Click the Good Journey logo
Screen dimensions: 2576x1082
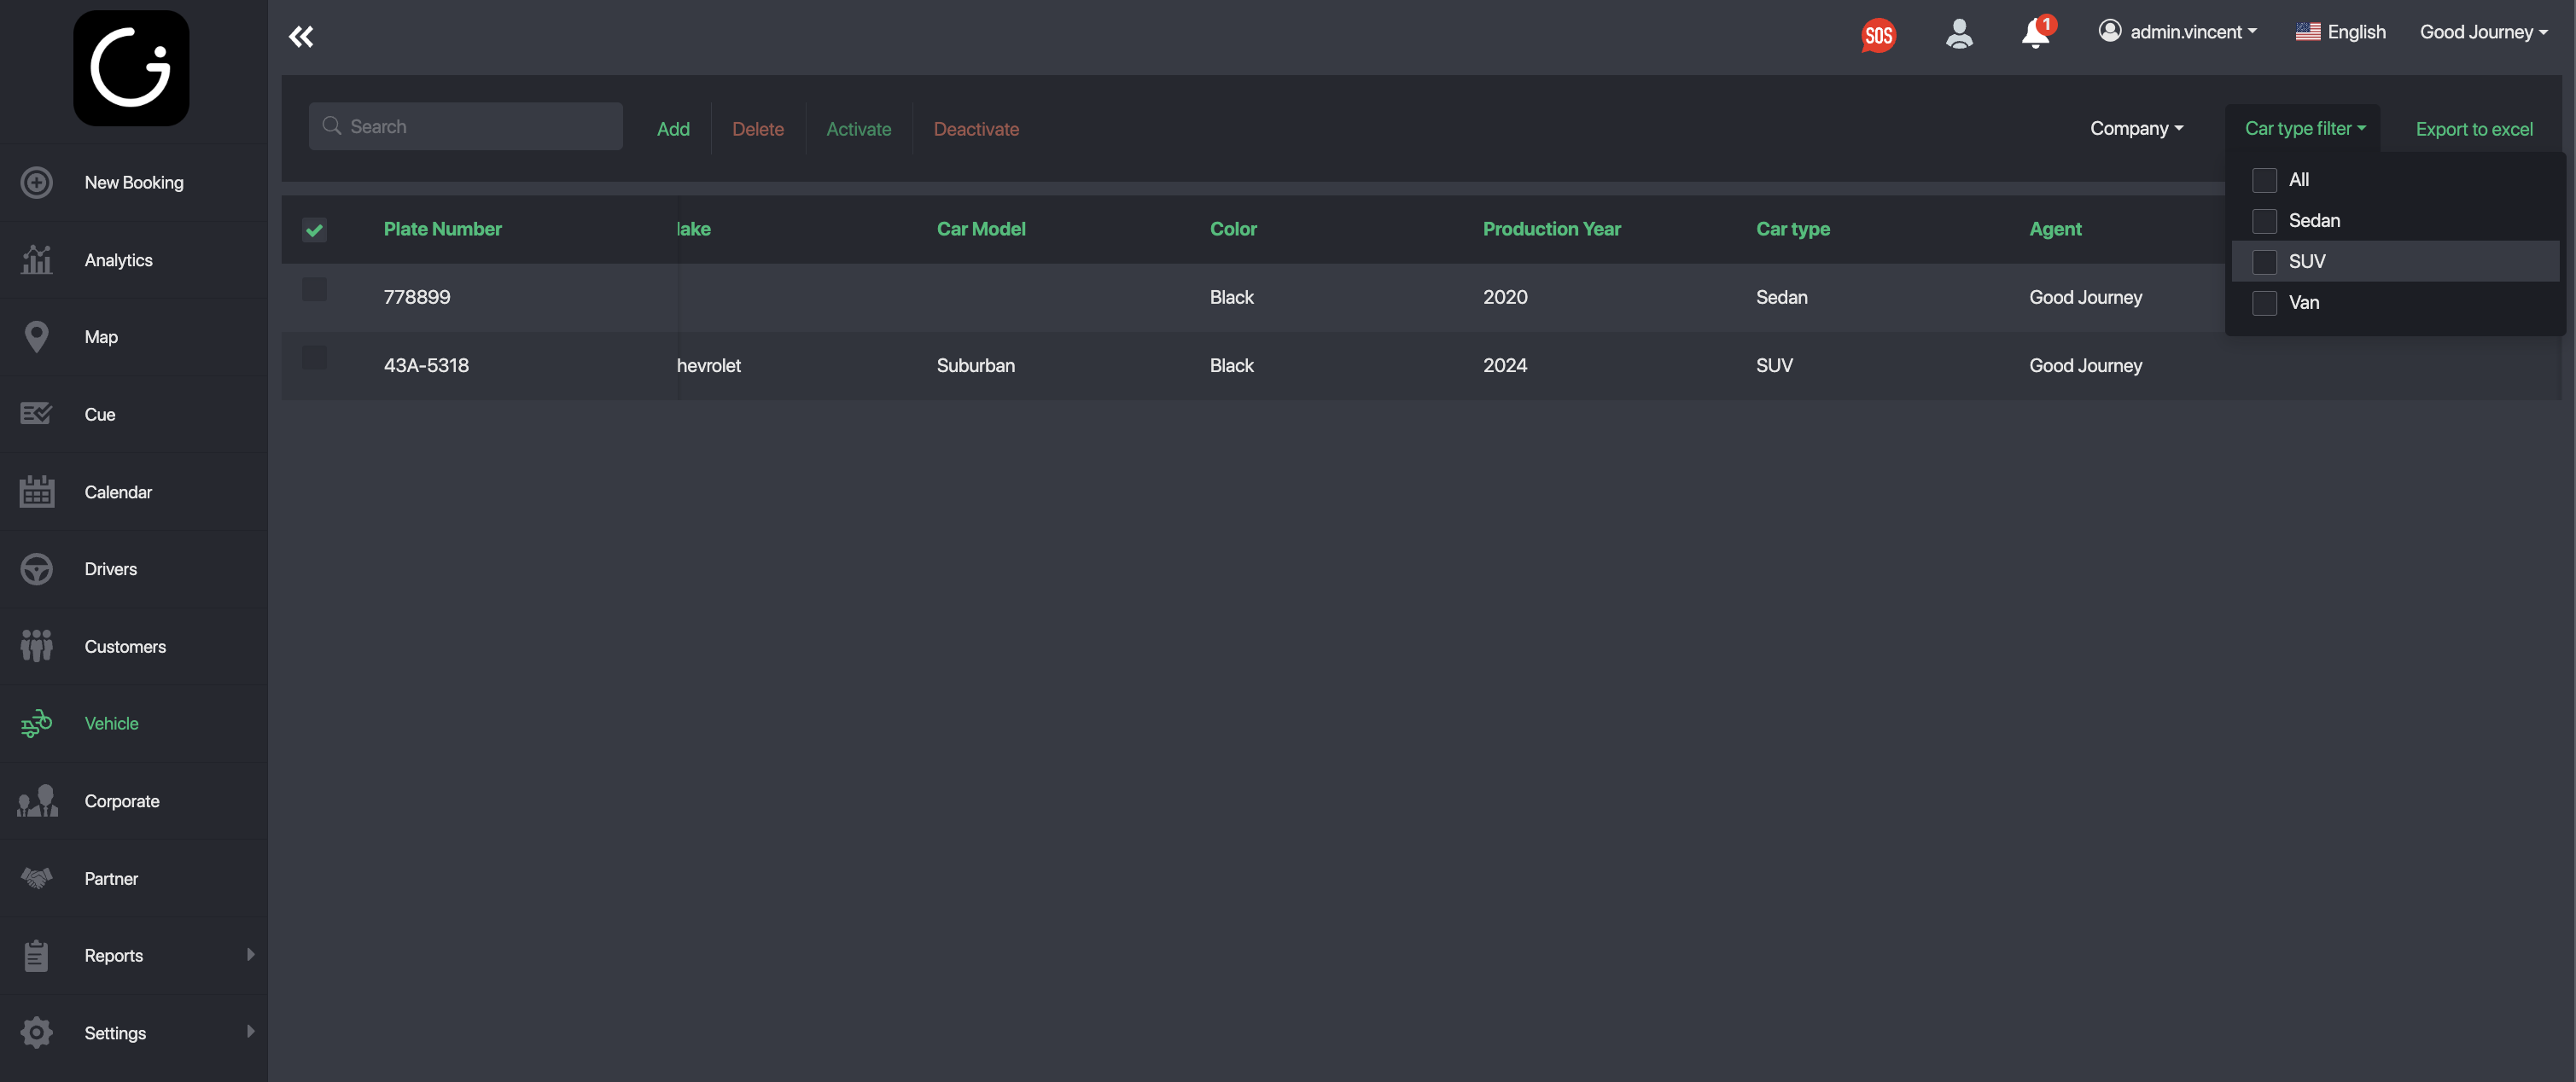(x=131, y=68)
